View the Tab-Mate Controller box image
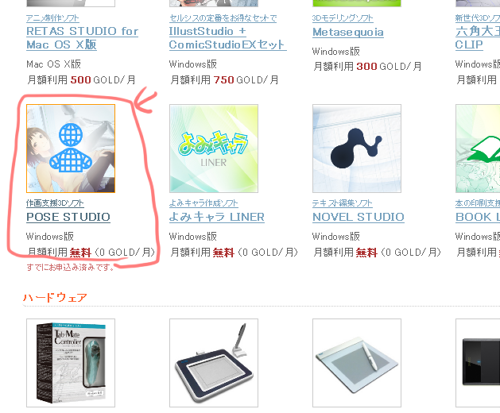 pyautogui.click(x=71, y=363)
